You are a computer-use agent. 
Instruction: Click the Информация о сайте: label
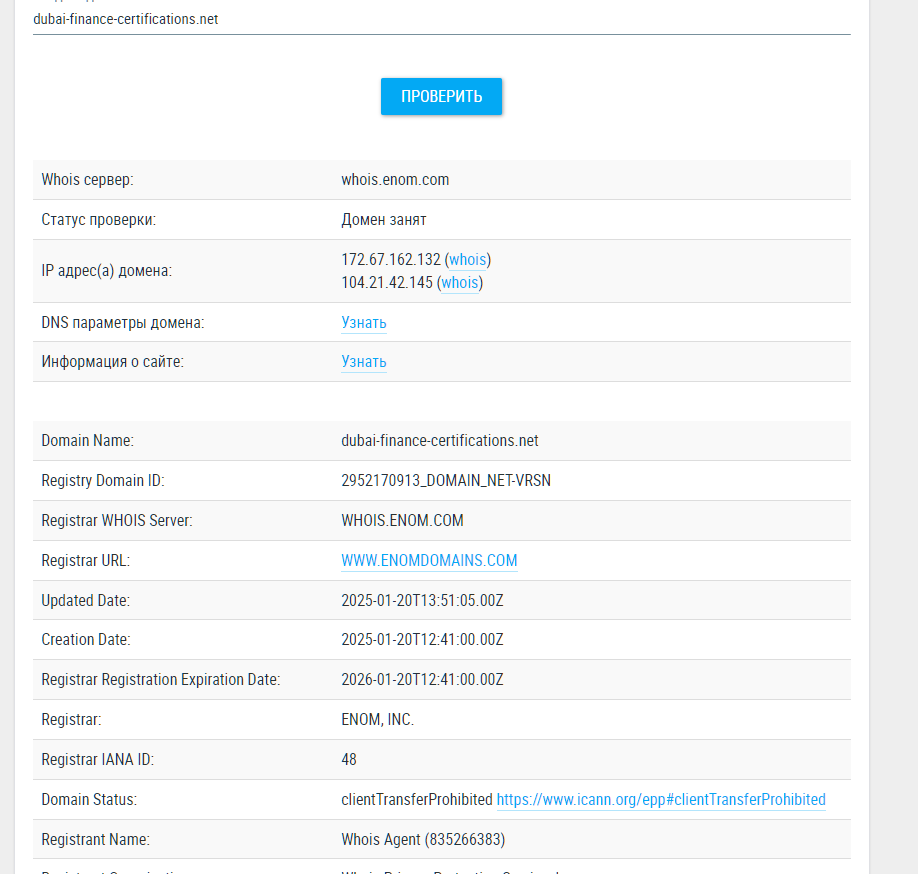(x=112, y=362)
